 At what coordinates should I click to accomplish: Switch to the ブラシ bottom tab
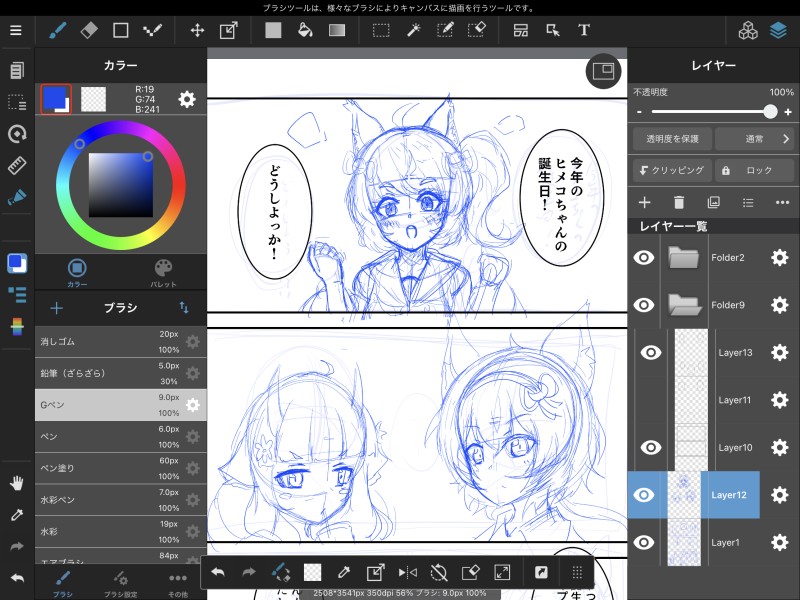[63, 584]
